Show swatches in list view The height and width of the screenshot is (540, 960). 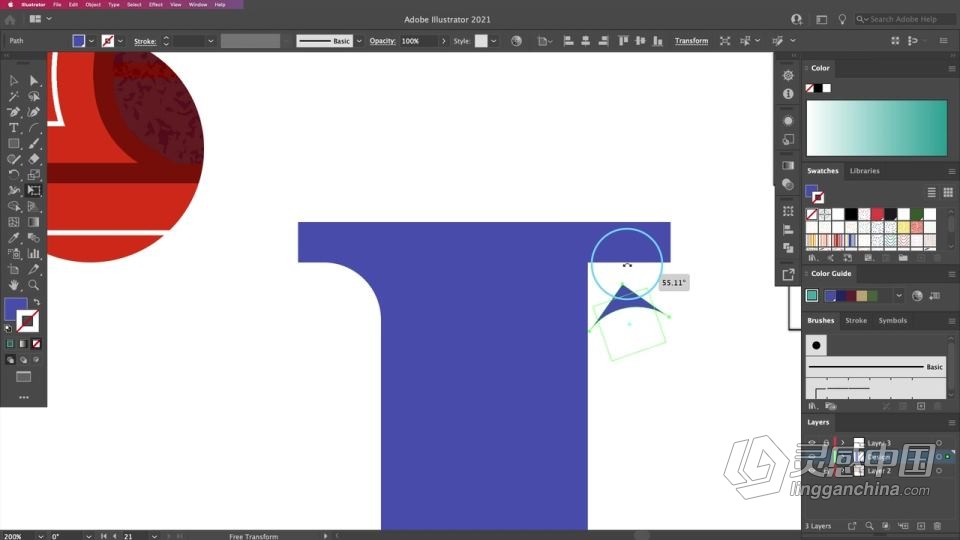931,192
